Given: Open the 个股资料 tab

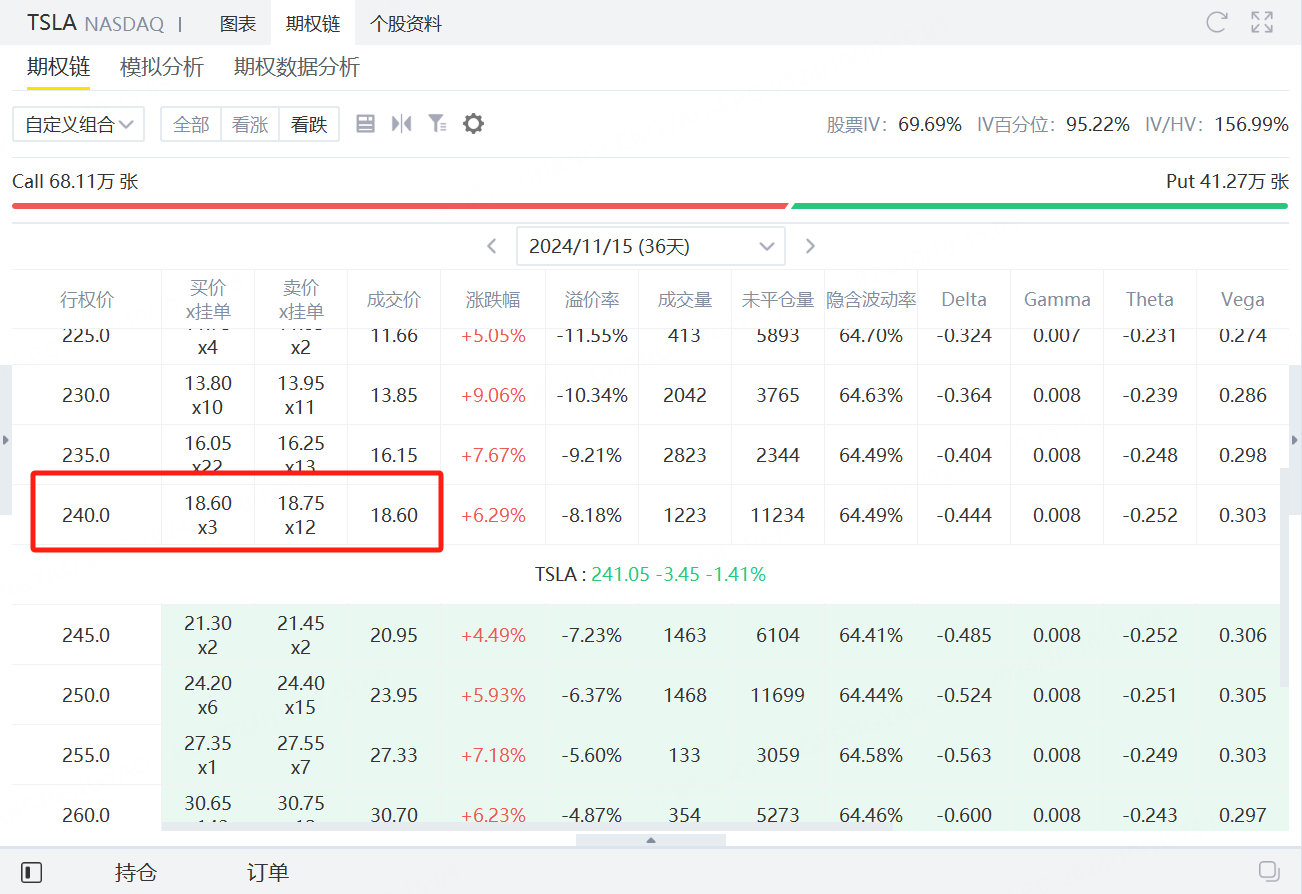Looking at the screenshot, I should pyautogui.click(x=404, y=22).
